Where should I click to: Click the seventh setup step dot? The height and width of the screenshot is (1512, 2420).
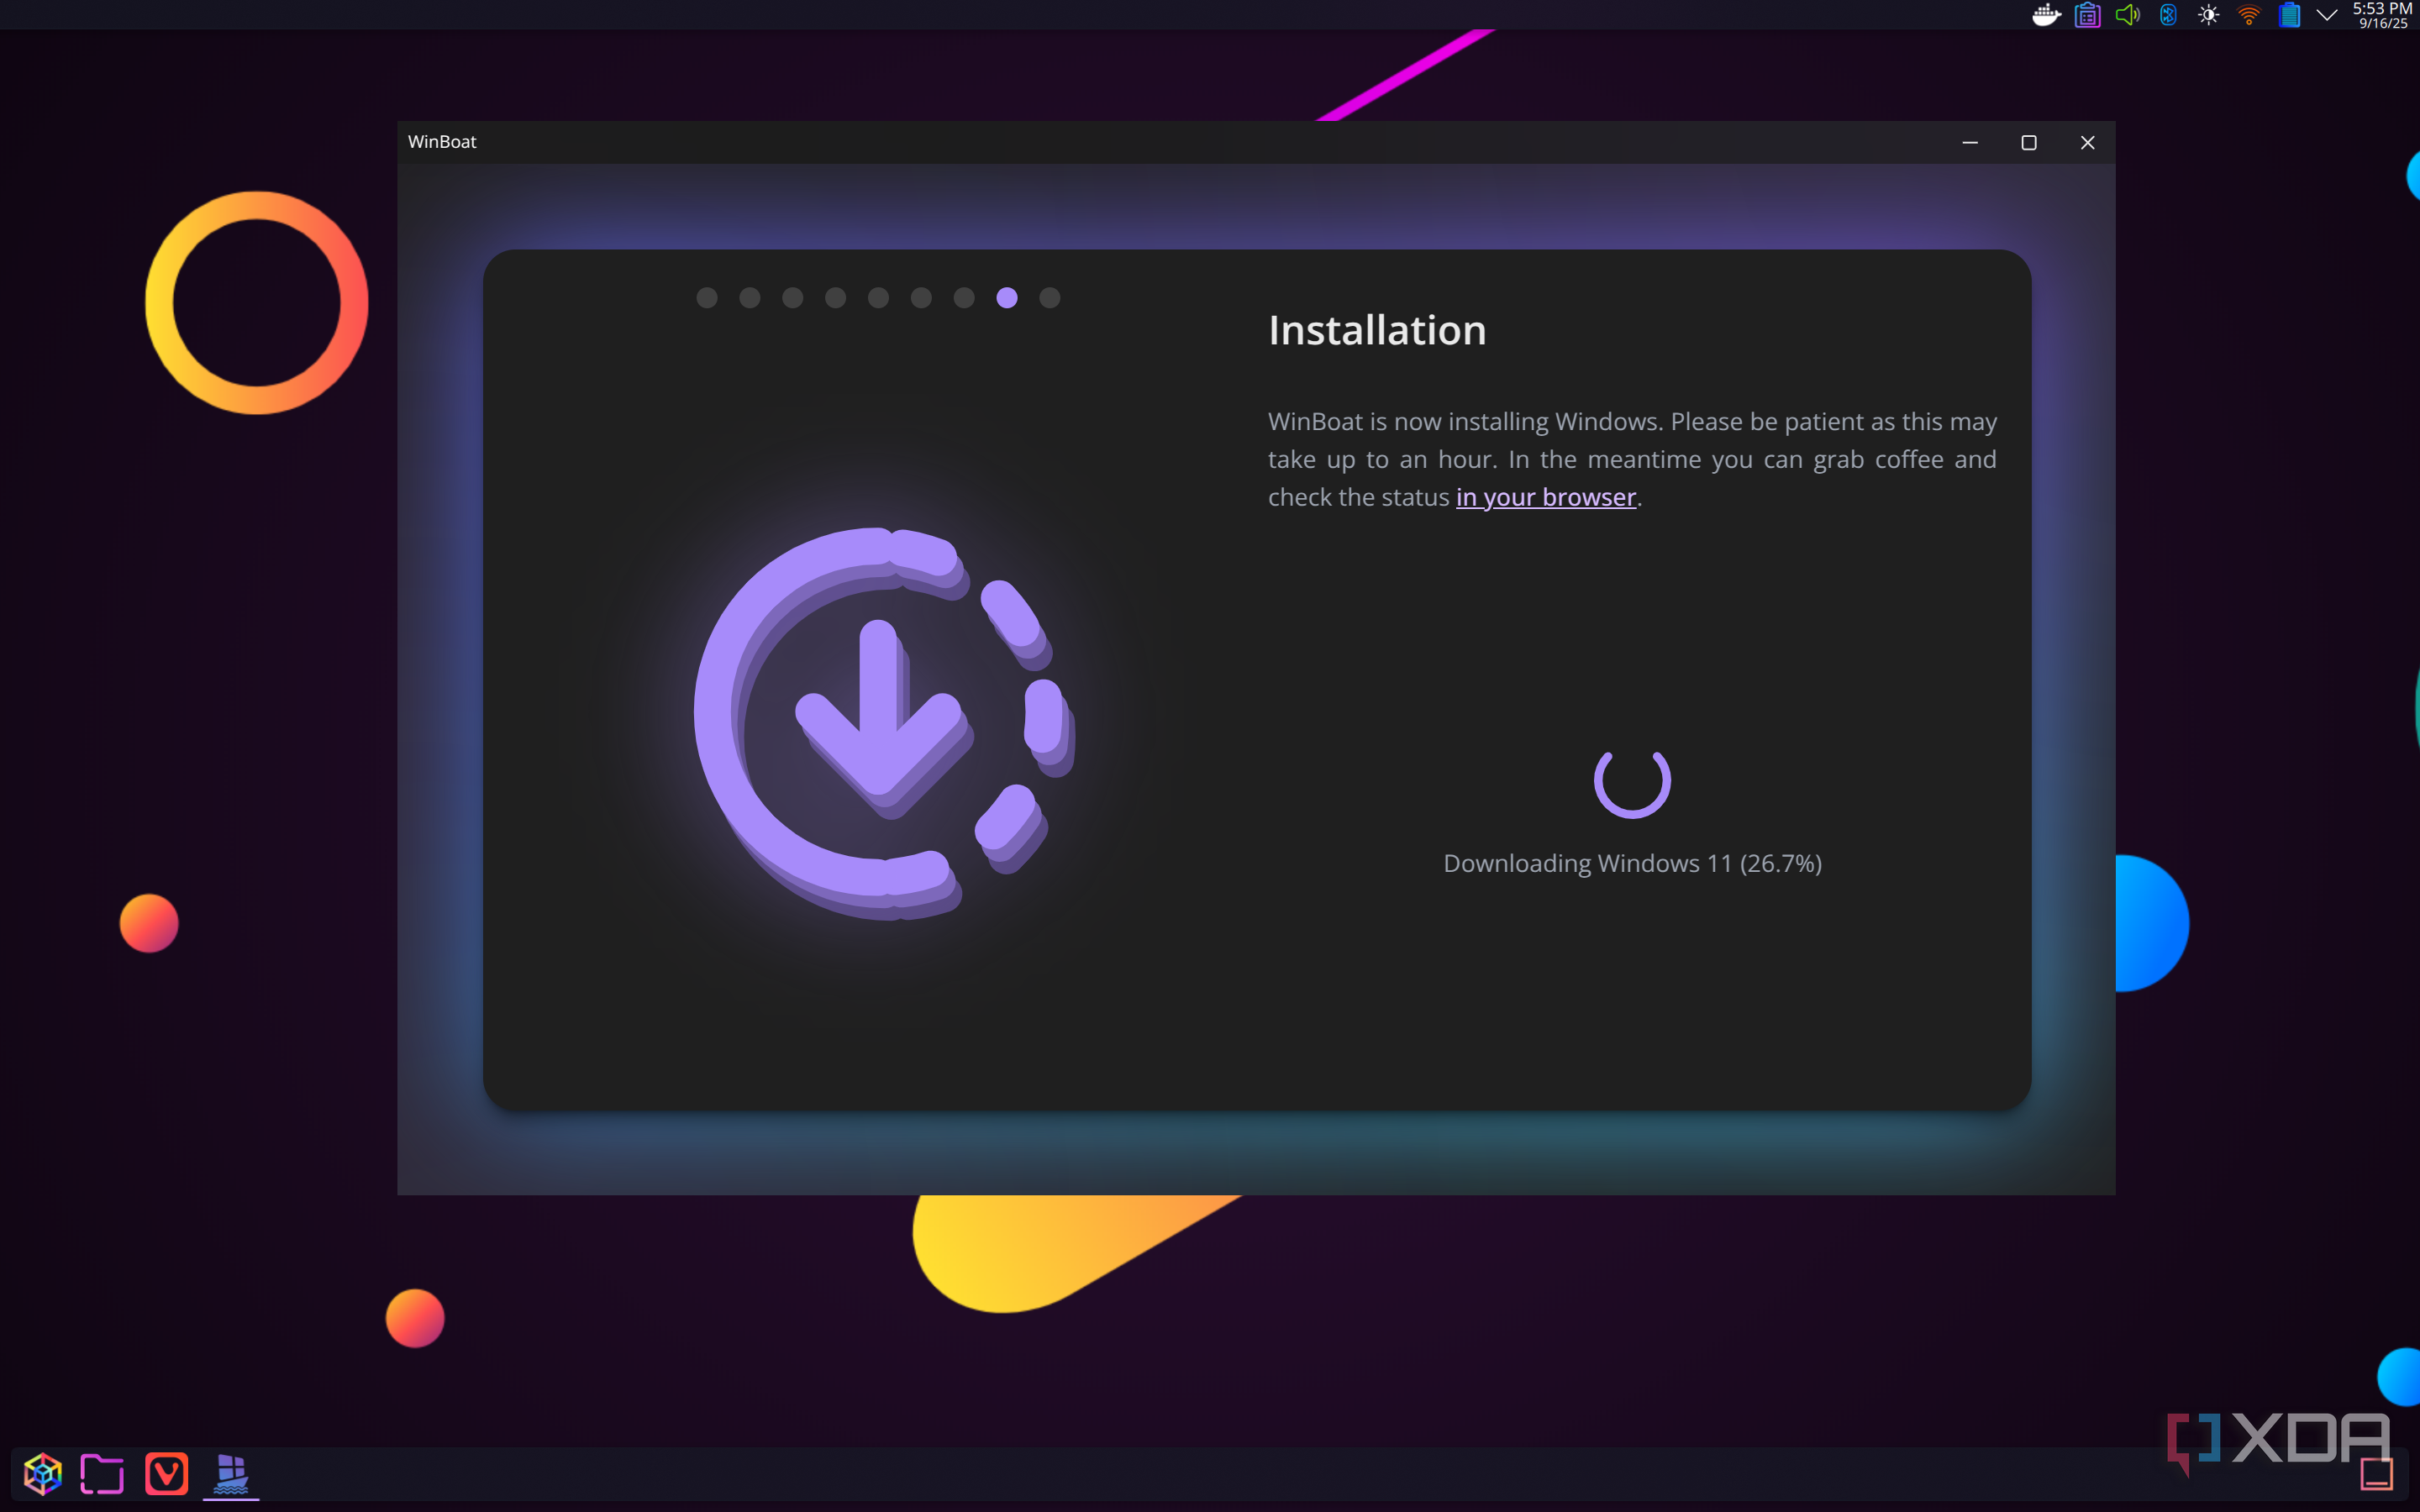[964, 298]
